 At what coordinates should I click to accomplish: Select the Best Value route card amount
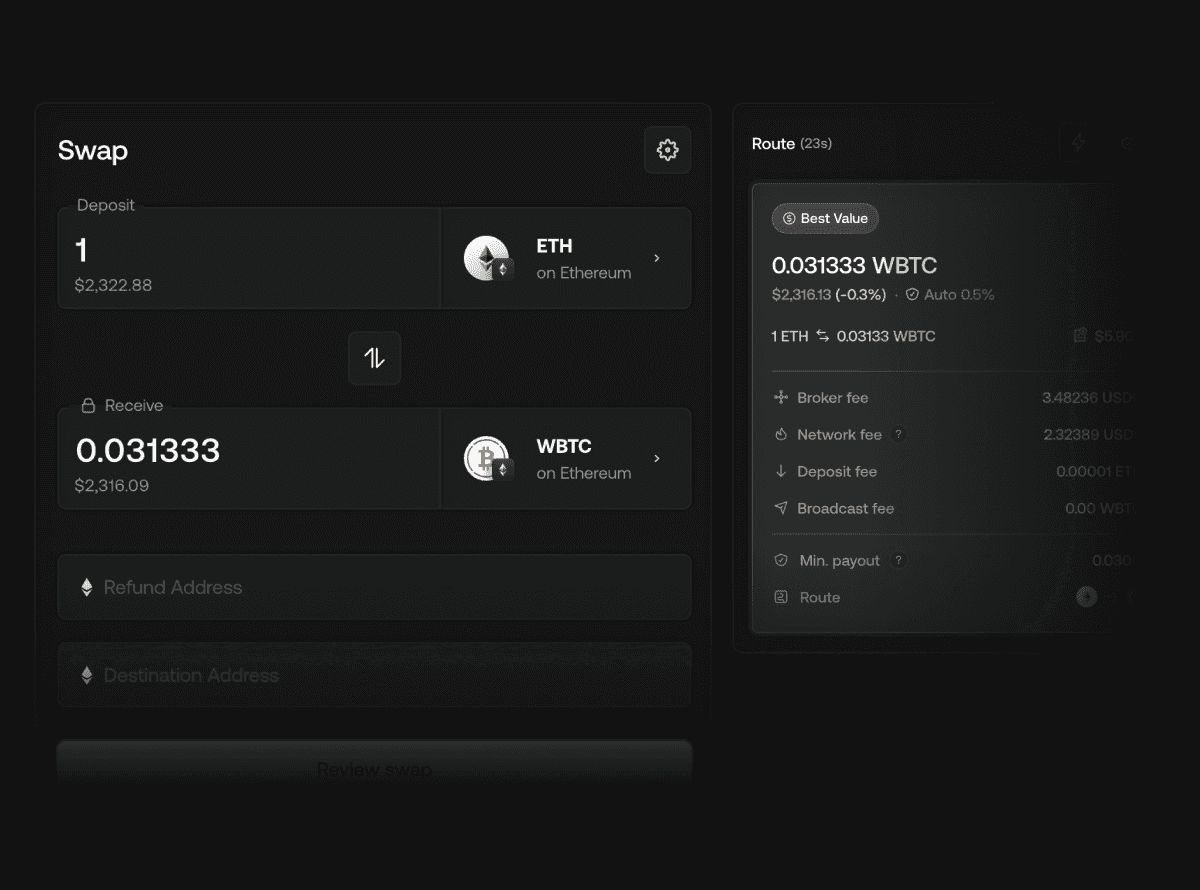coord(854,265)
